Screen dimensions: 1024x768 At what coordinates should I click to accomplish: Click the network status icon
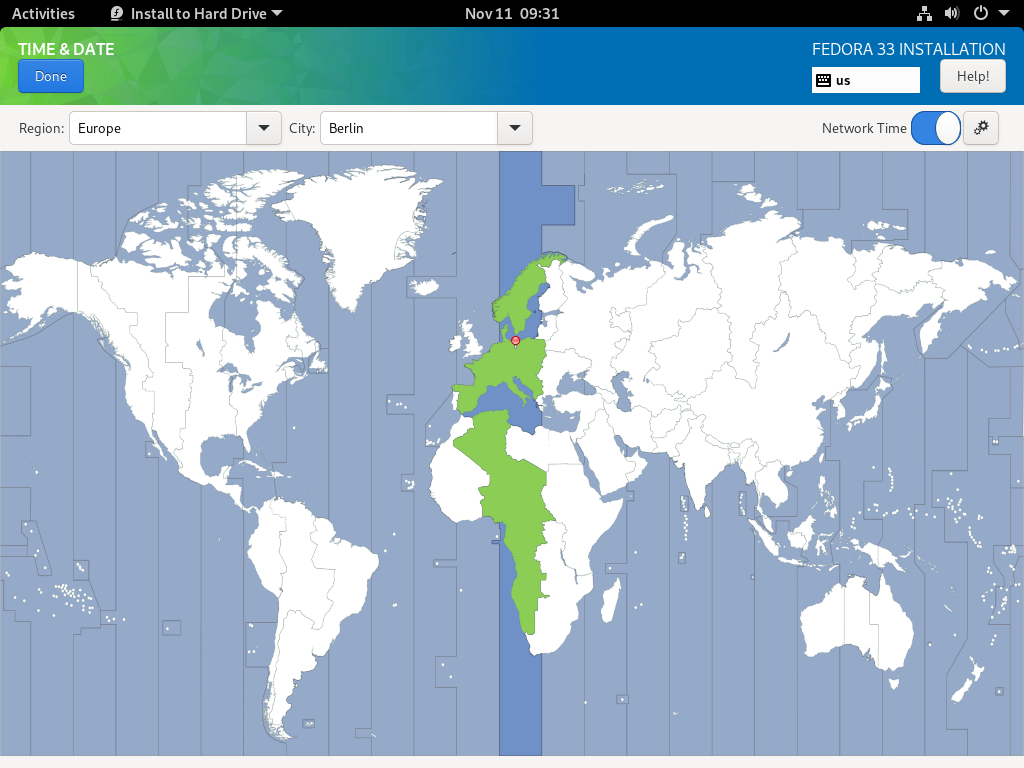coord(924,14)
